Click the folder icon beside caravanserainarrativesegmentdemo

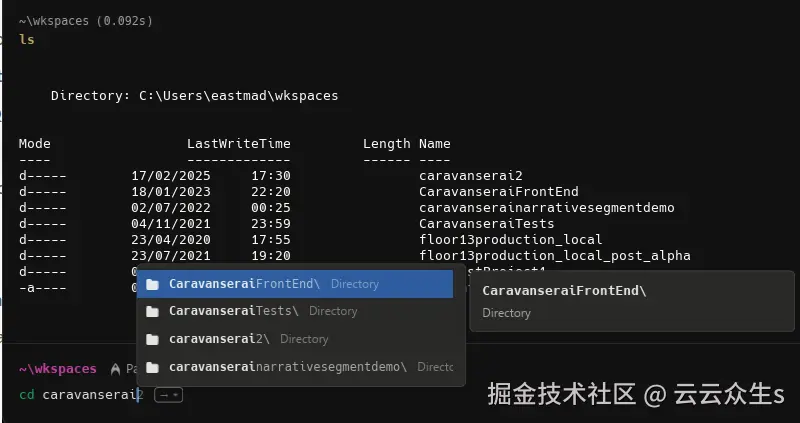[x=152, y=367]
